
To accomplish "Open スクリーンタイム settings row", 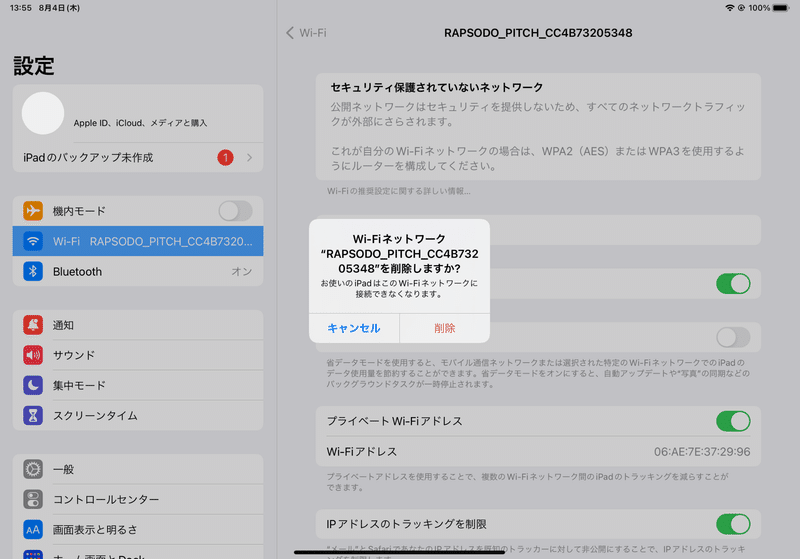I will tap(138, 416).
